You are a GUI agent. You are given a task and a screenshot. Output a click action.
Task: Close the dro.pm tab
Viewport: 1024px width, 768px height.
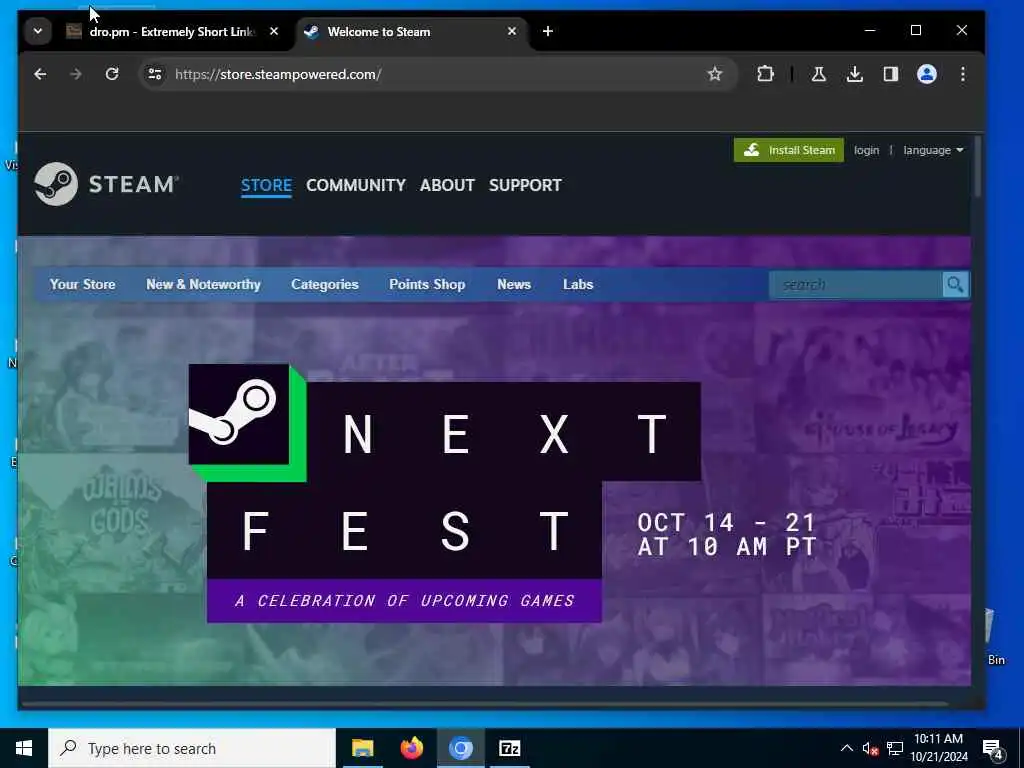274,31
